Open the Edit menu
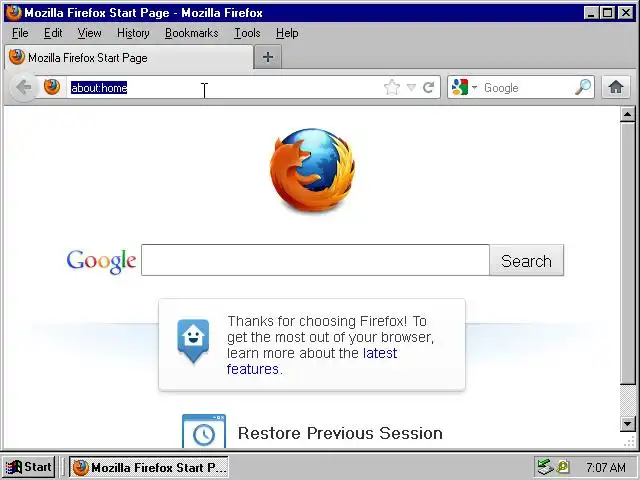 53,33
